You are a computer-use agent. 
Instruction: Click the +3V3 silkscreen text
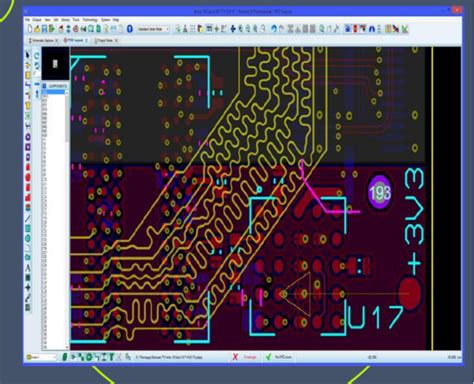tap(414, 221)
